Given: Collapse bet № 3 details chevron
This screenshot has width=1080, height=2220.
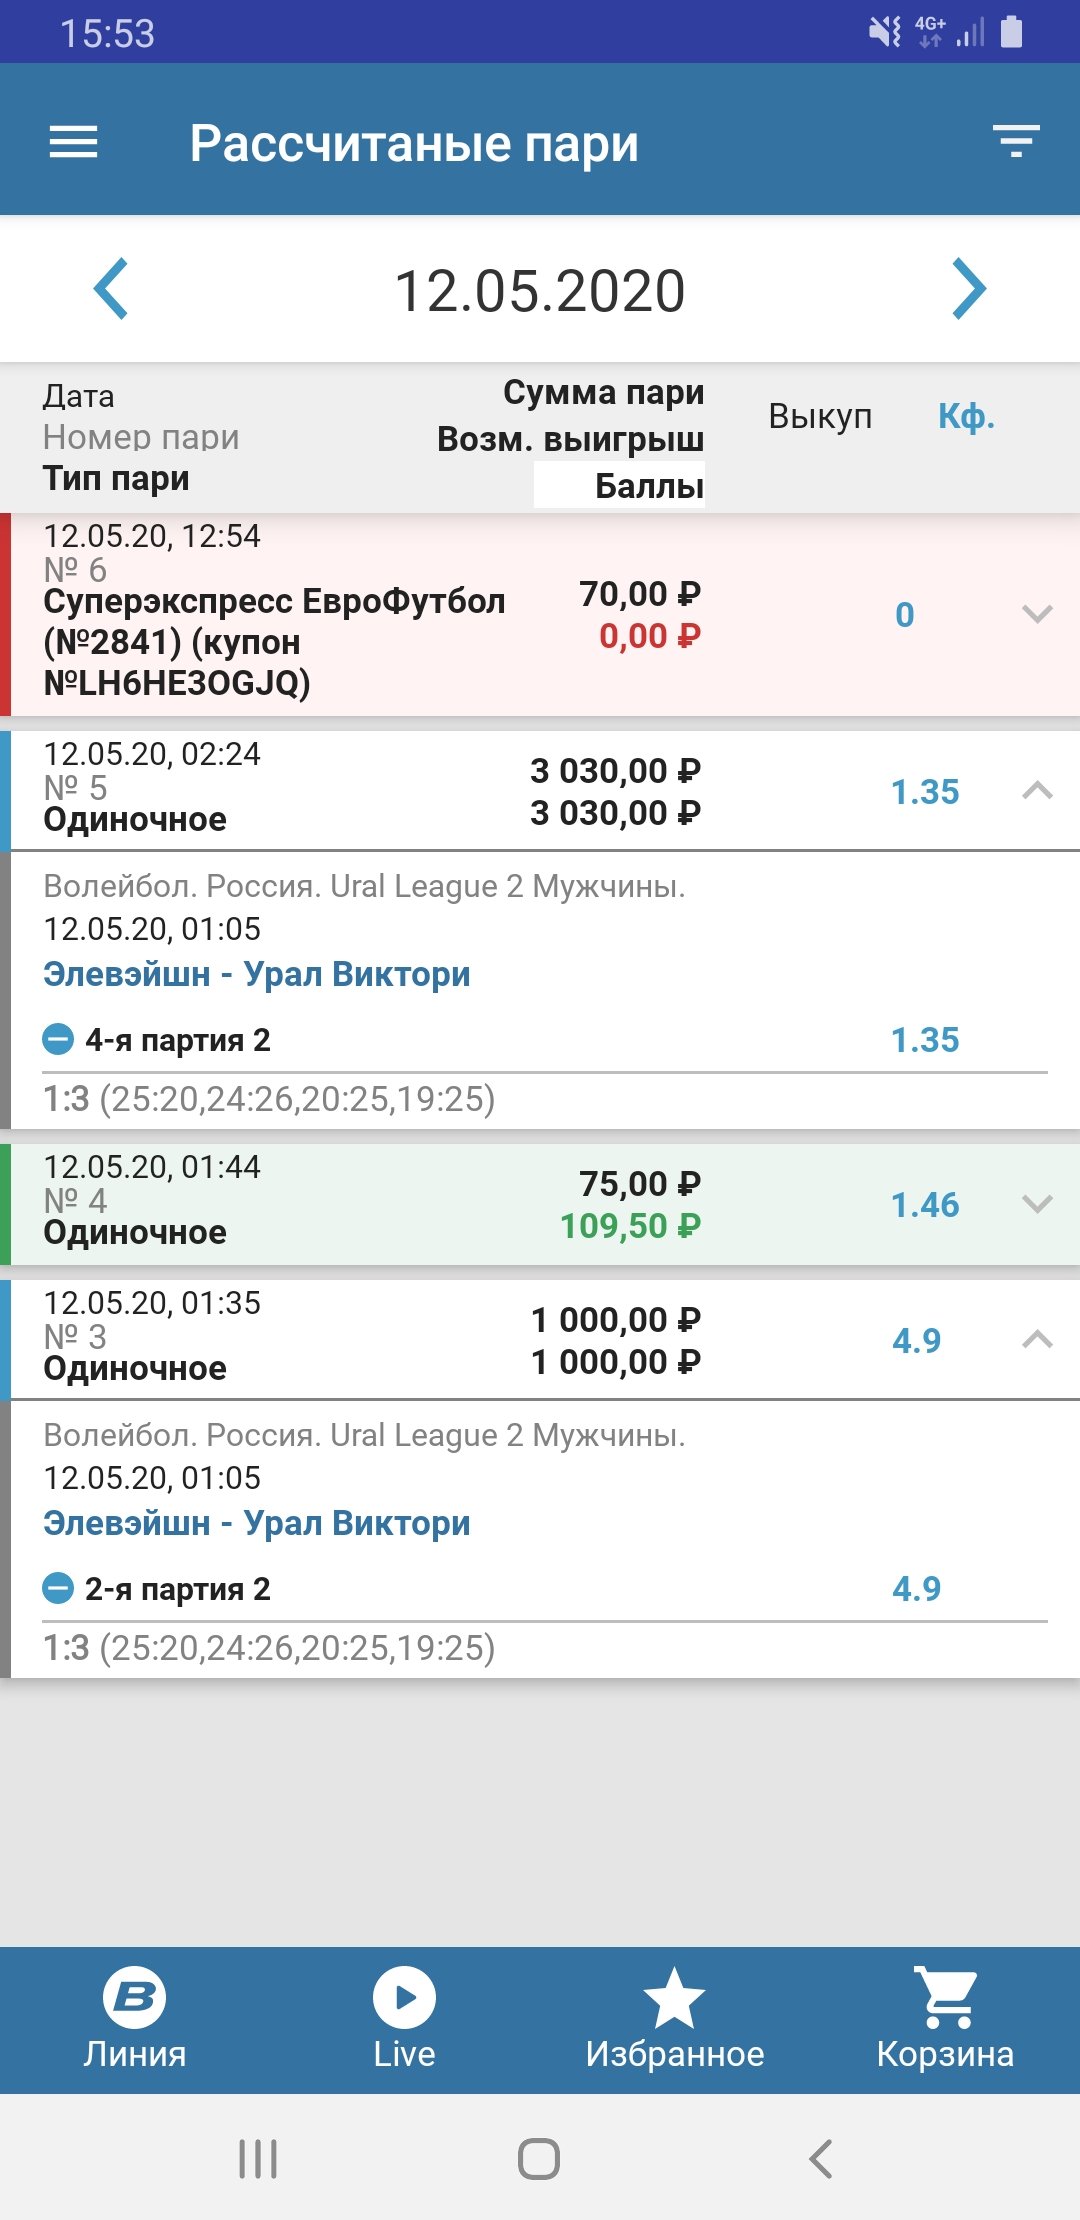Looking at the screenshot, I should click(x=1037, y=1340).
